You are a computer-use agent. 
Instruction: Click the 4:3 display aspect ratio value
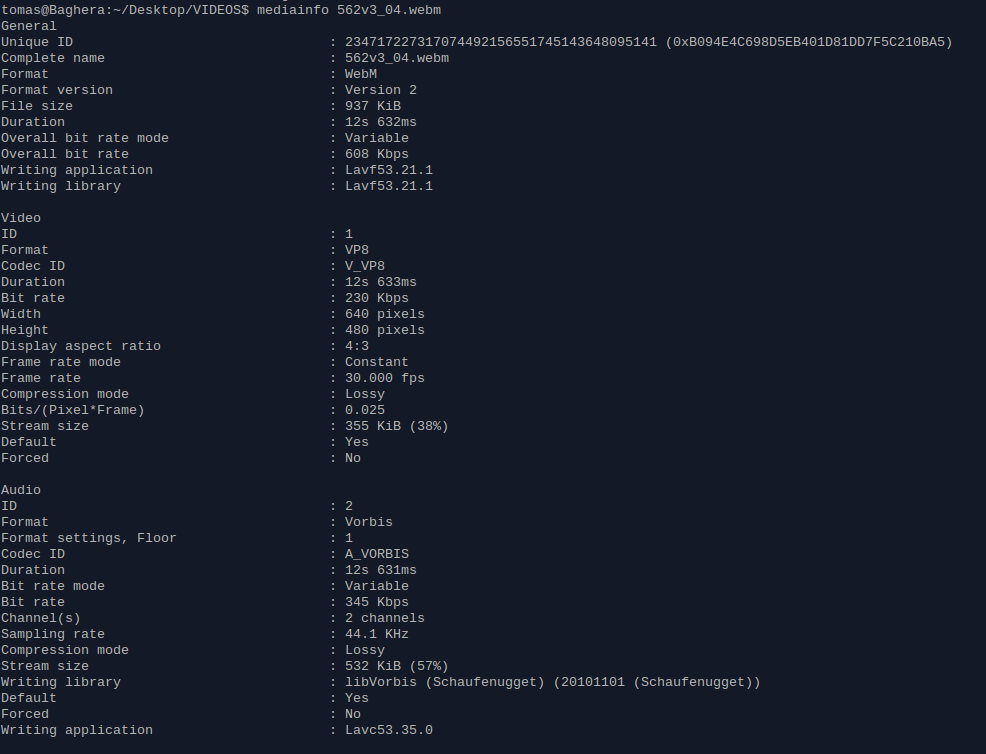(x=357, y=346)
